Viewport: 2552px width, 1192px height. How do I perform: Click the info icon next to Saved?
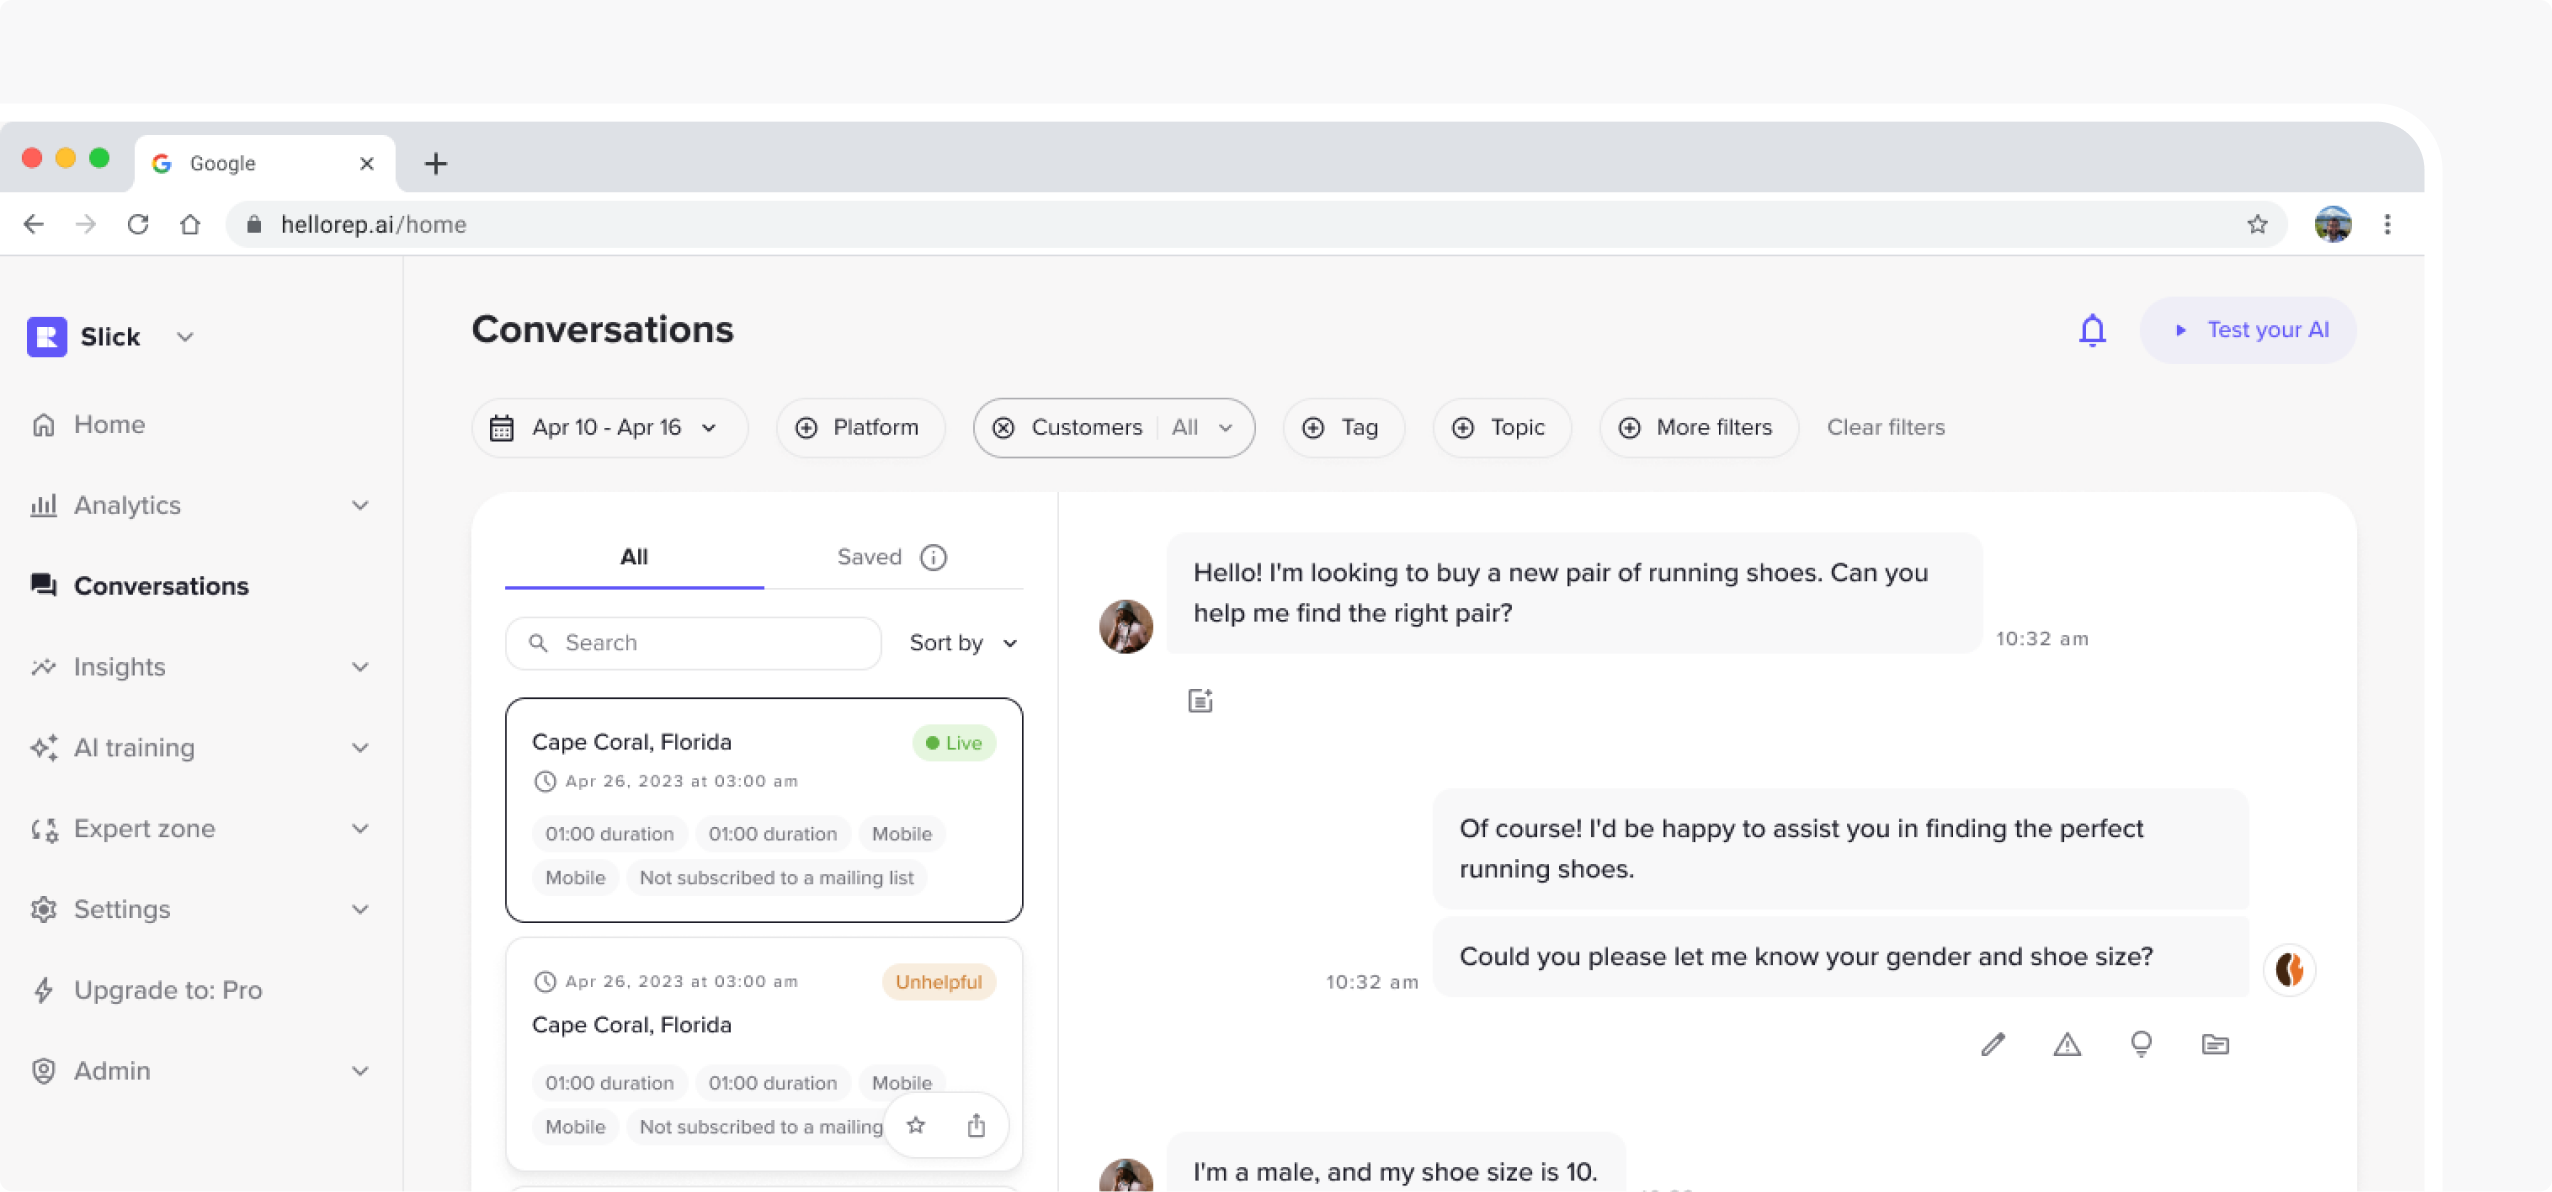tap(933, 557)
